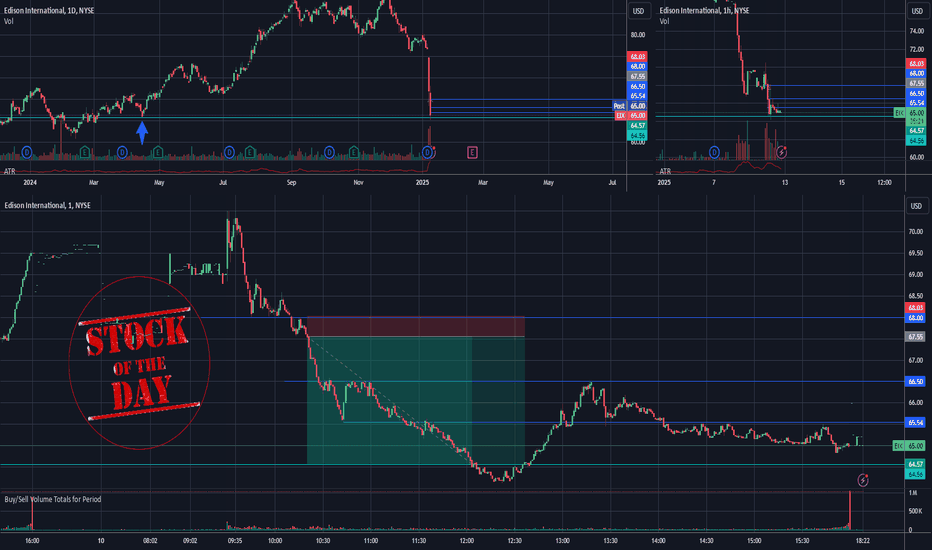This screenshot has height=550, width=932.
Task: Click the 74.00 tick on the 1h price scale
Action: coord(917,31)
